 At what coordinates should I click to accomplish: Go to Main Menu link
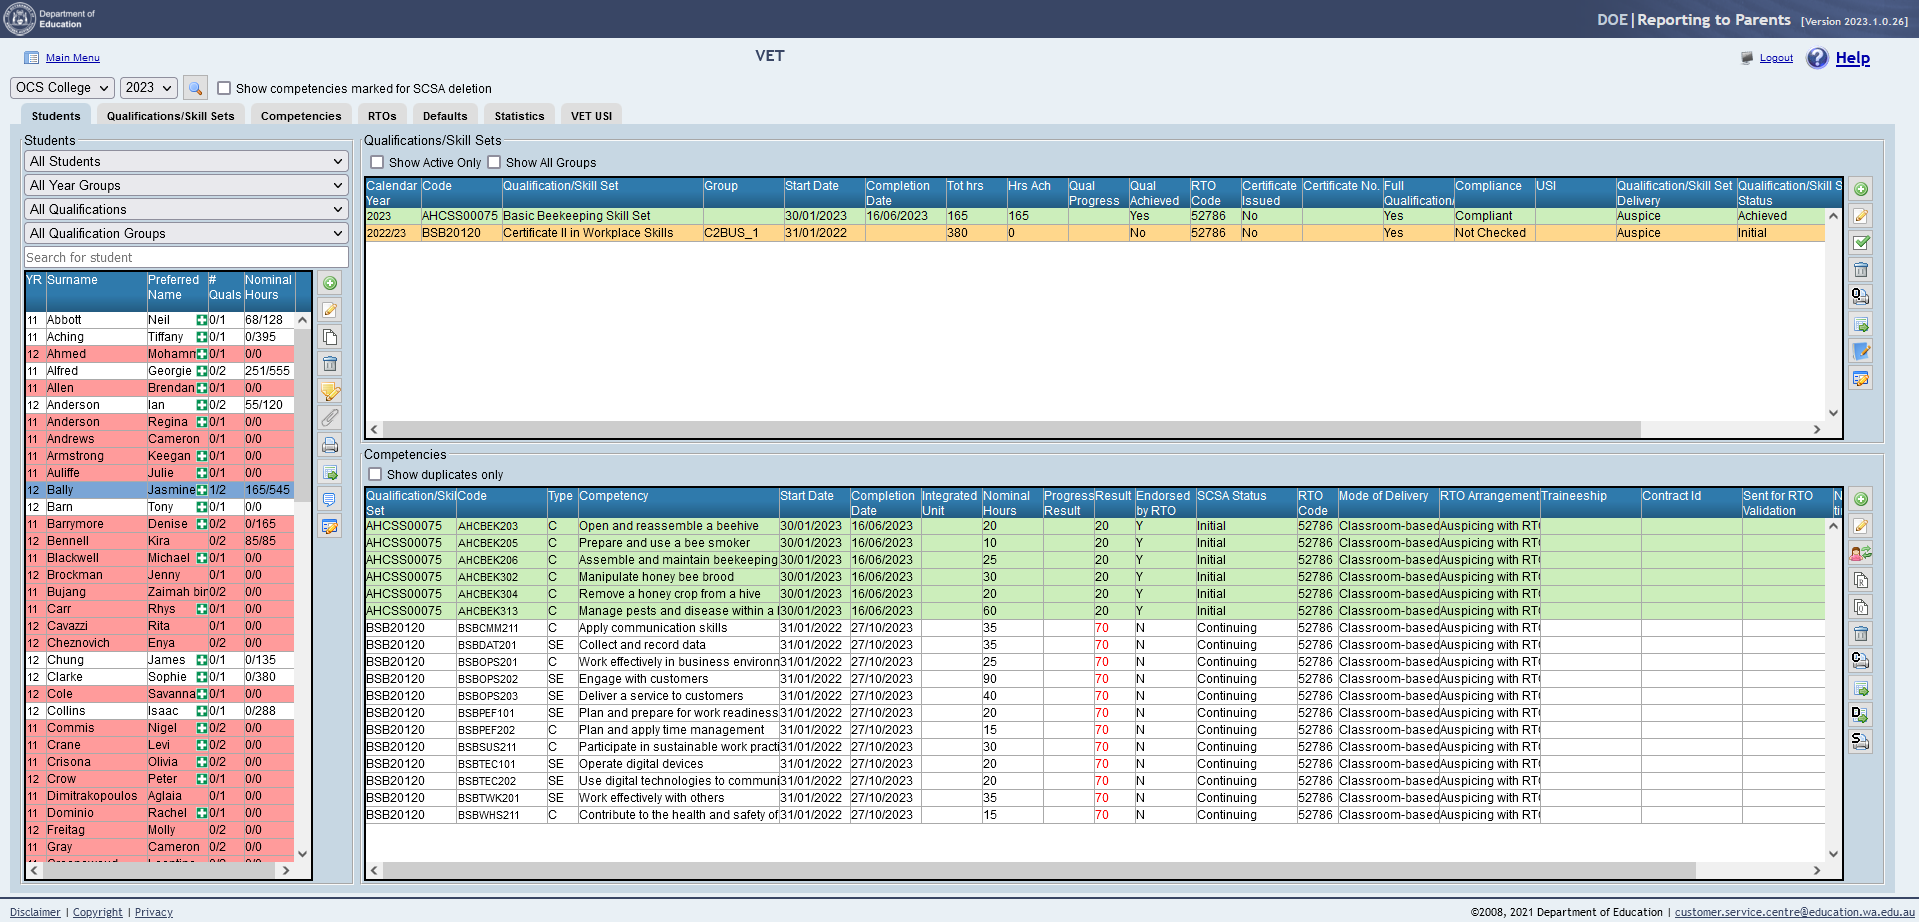point(72,58)
